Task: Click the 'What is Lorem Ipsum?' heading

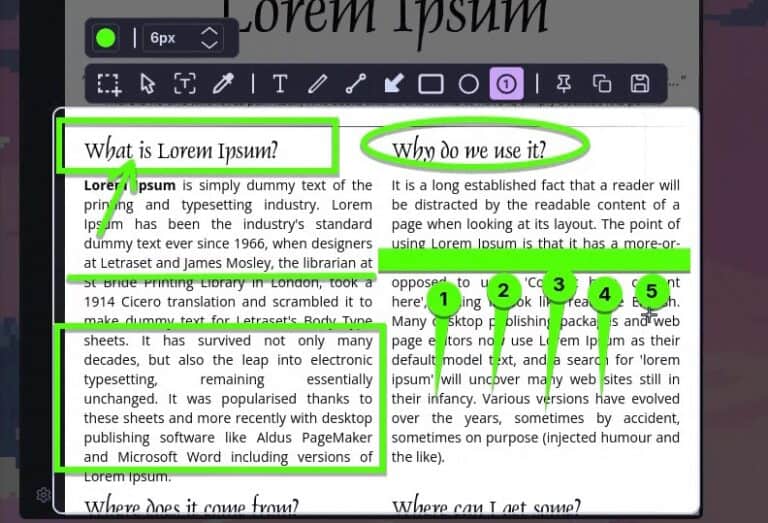Action: coord(181,150)
